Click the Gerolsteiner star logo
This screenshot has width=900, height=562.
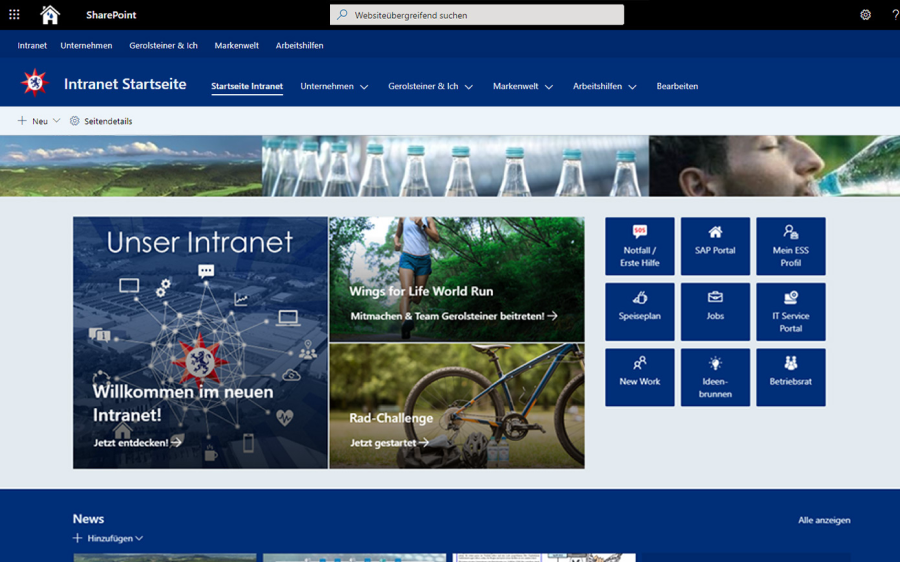tap(34, 83)
